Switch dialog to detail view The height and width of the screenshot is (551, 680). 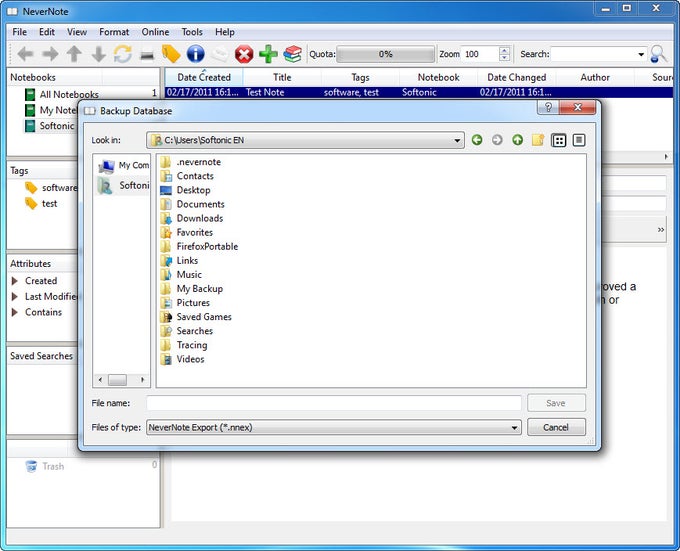click(579, 140)
